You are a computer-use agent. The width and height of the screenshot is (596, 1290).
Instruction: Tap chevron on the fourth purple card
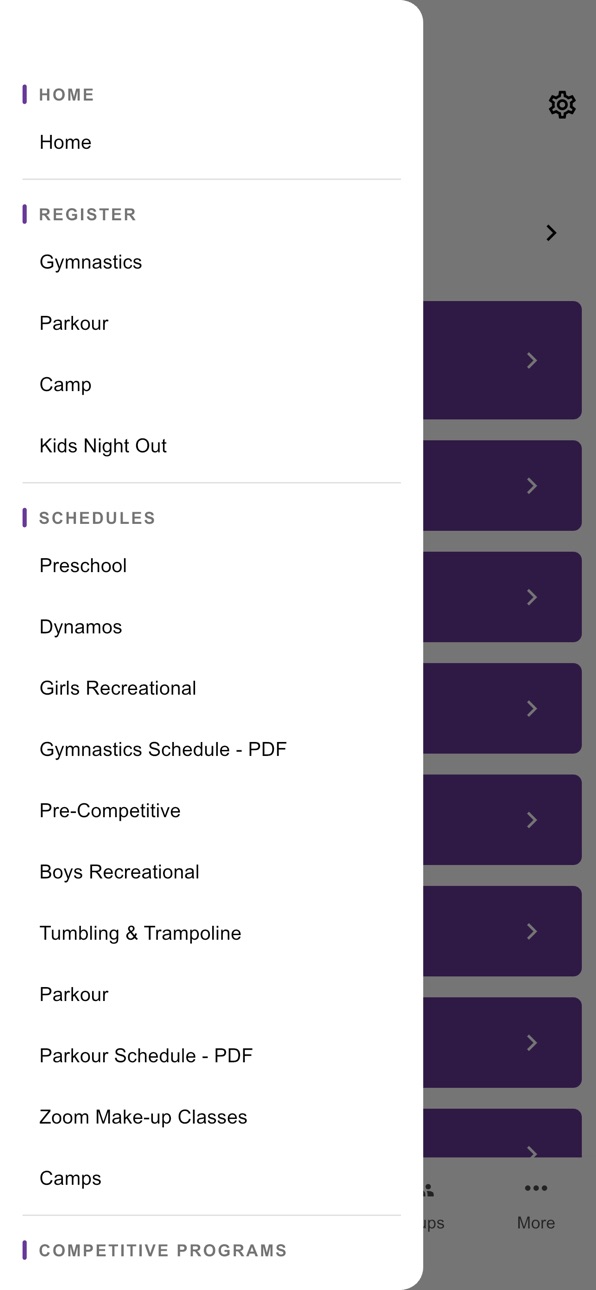pos(532,709)
